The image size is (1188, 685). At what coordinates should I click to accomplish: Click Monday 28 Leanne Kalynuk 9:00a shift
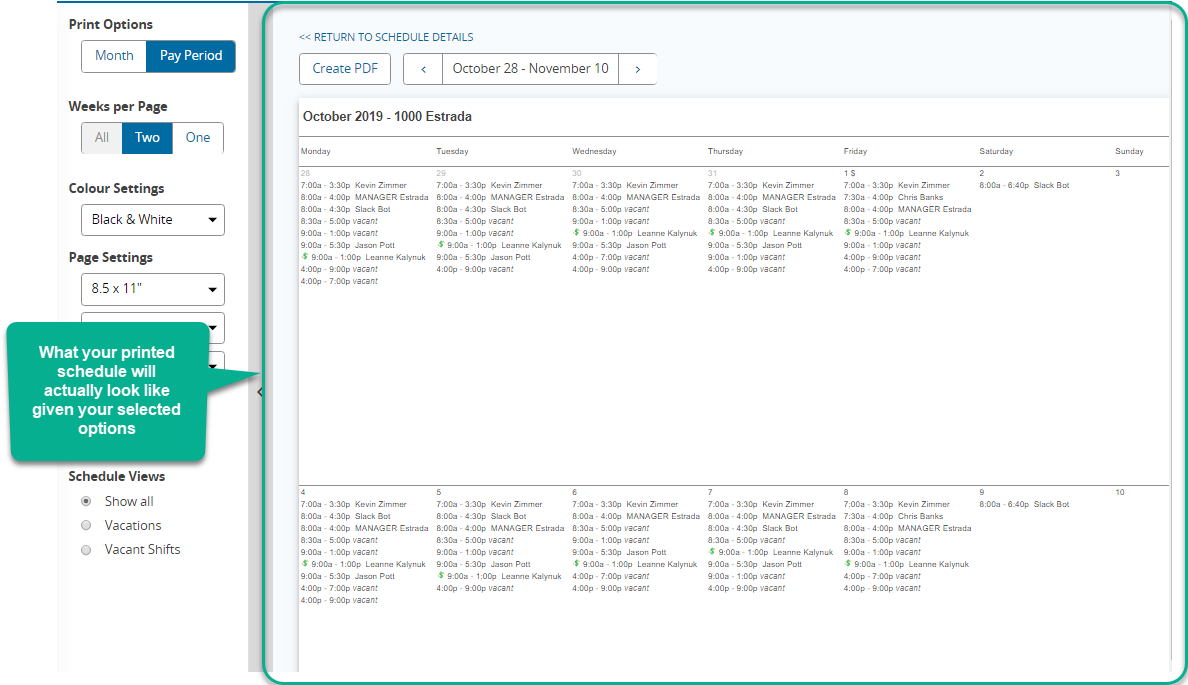(364, 258)
